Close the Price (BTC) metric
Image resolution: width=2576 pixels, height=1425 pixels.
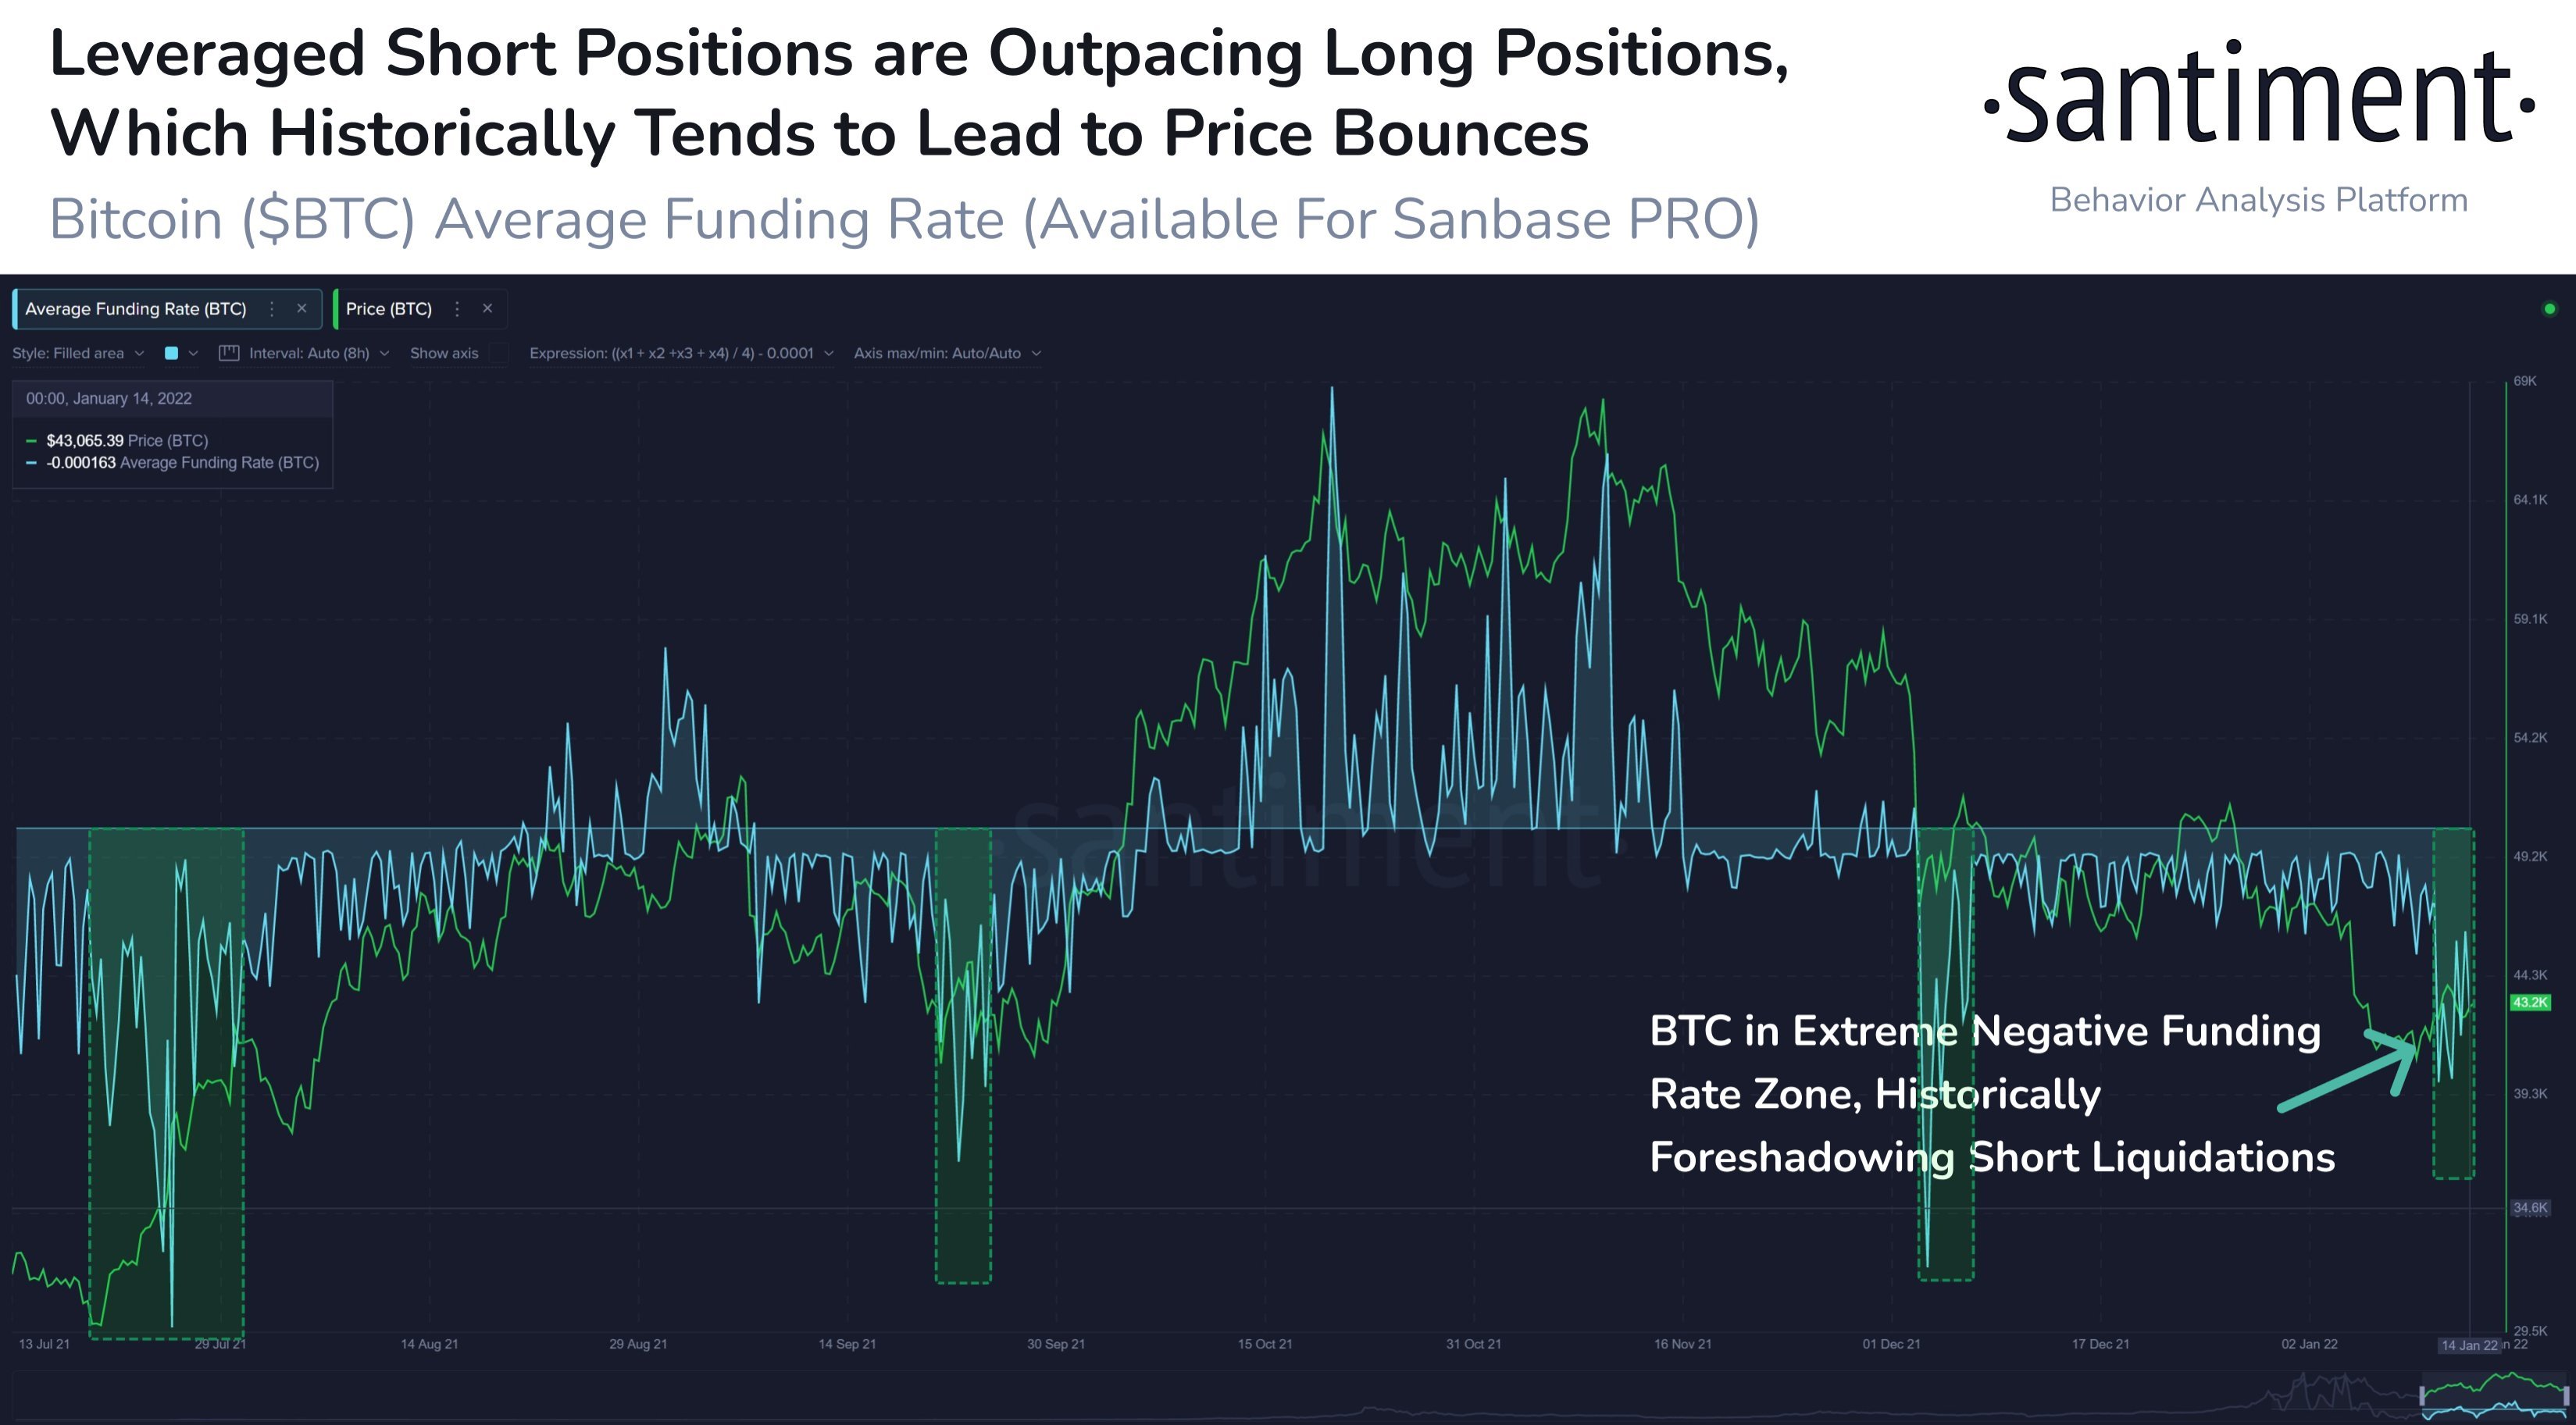[487, 308]
